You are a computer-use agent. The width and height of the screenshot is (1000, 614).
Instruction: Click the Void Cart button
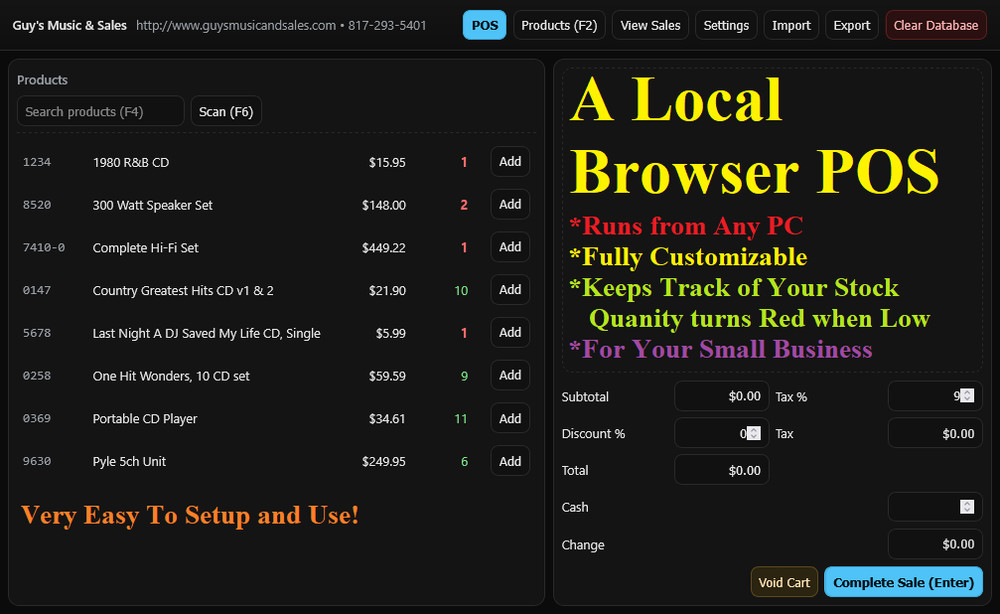click(x=784, y=581)
